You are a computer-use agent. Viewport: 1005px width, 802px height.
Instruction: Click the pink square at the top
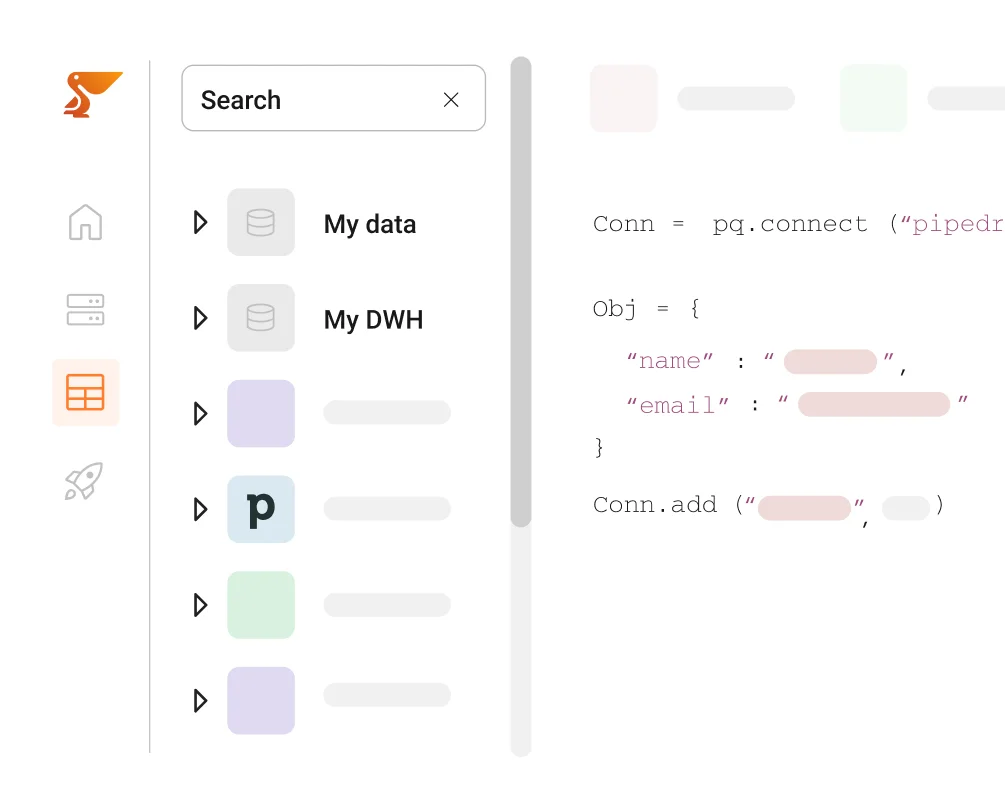[623, 98]
